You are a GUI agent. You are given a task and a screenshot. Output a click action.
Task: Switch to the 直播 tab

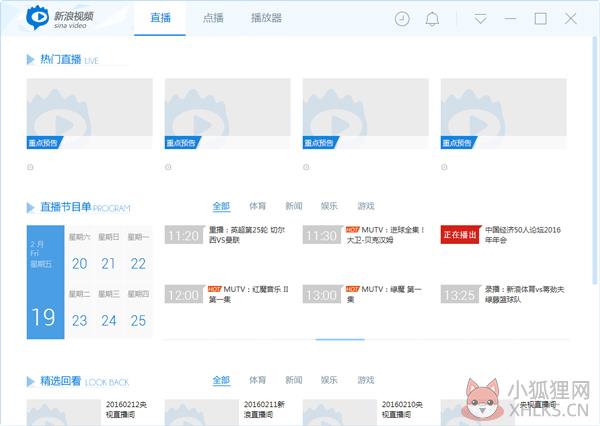(x=160, y=18)
